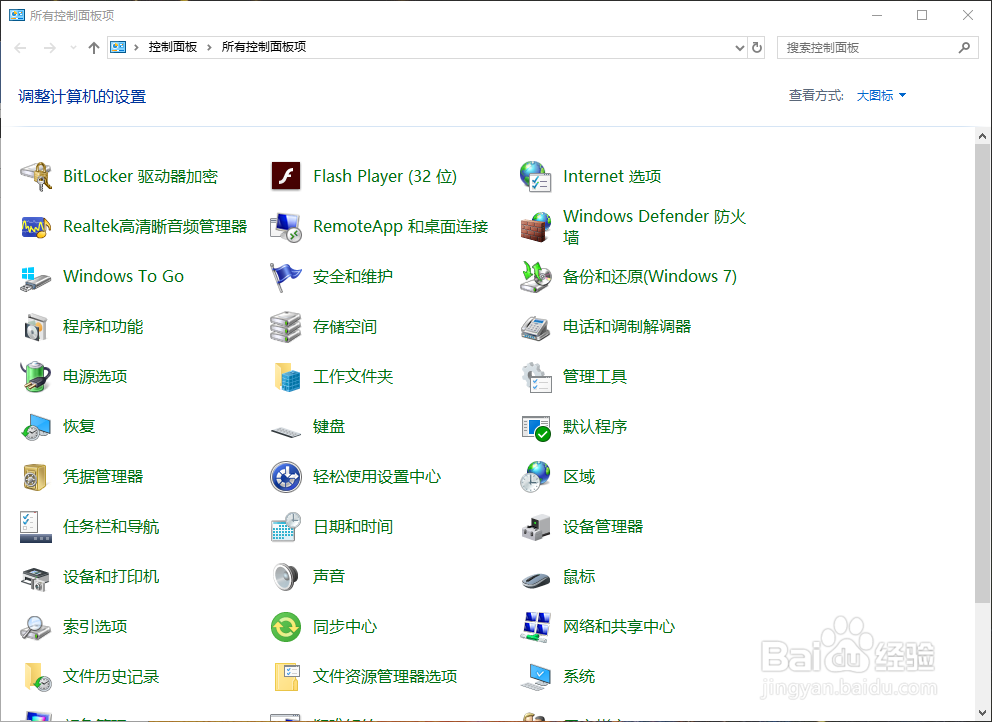Screen dimensions: 992x722
Task: Click the Forward navigation arrow
Action: [x=49, y=47]
